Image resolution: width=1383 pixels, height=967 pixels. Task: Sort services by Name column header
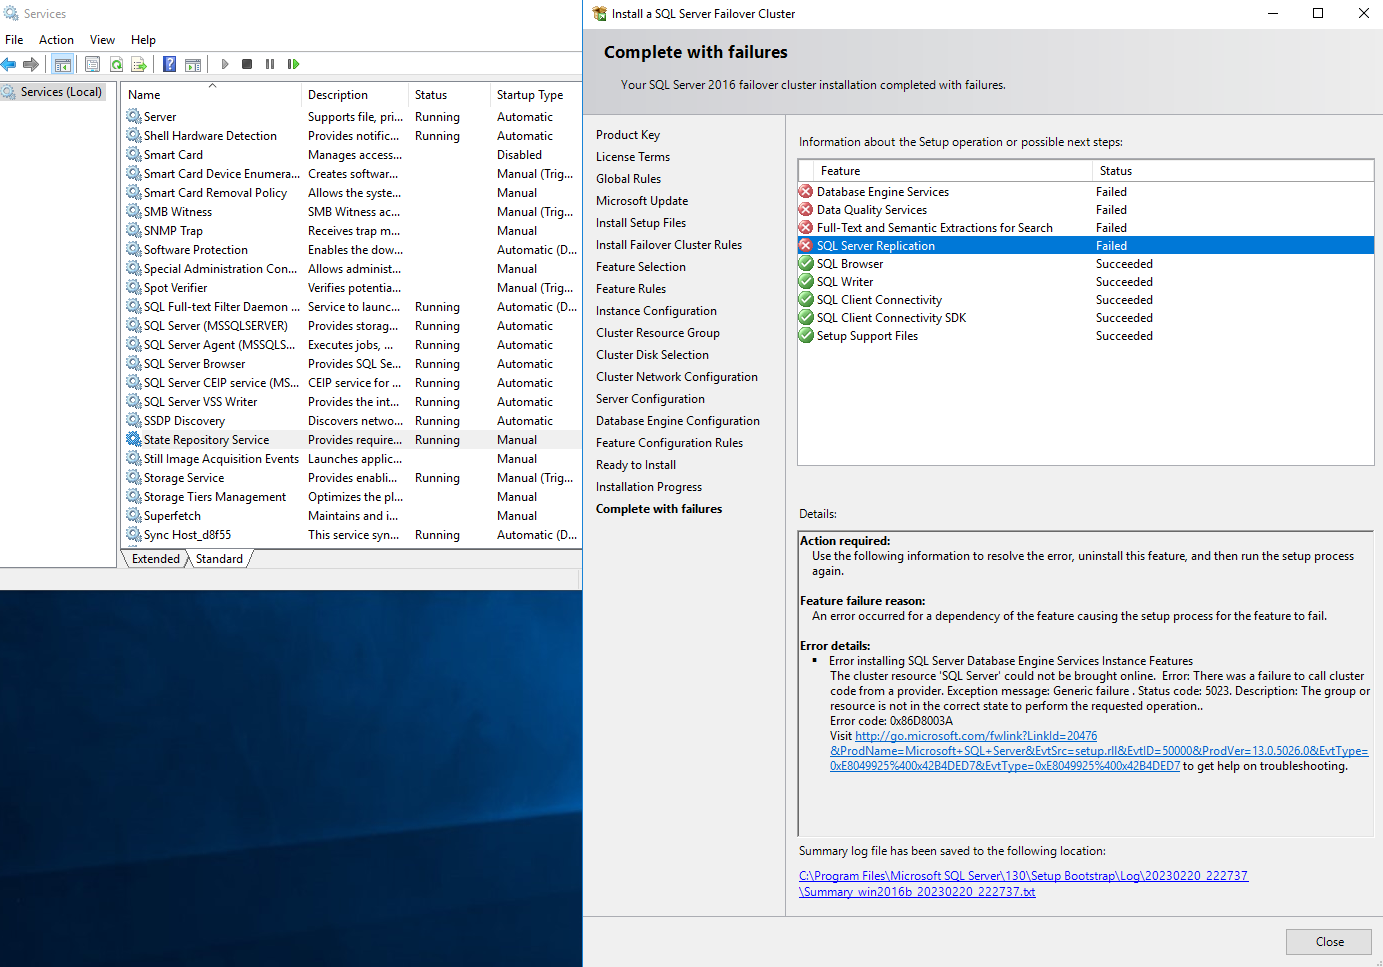[x=212, y=95]
